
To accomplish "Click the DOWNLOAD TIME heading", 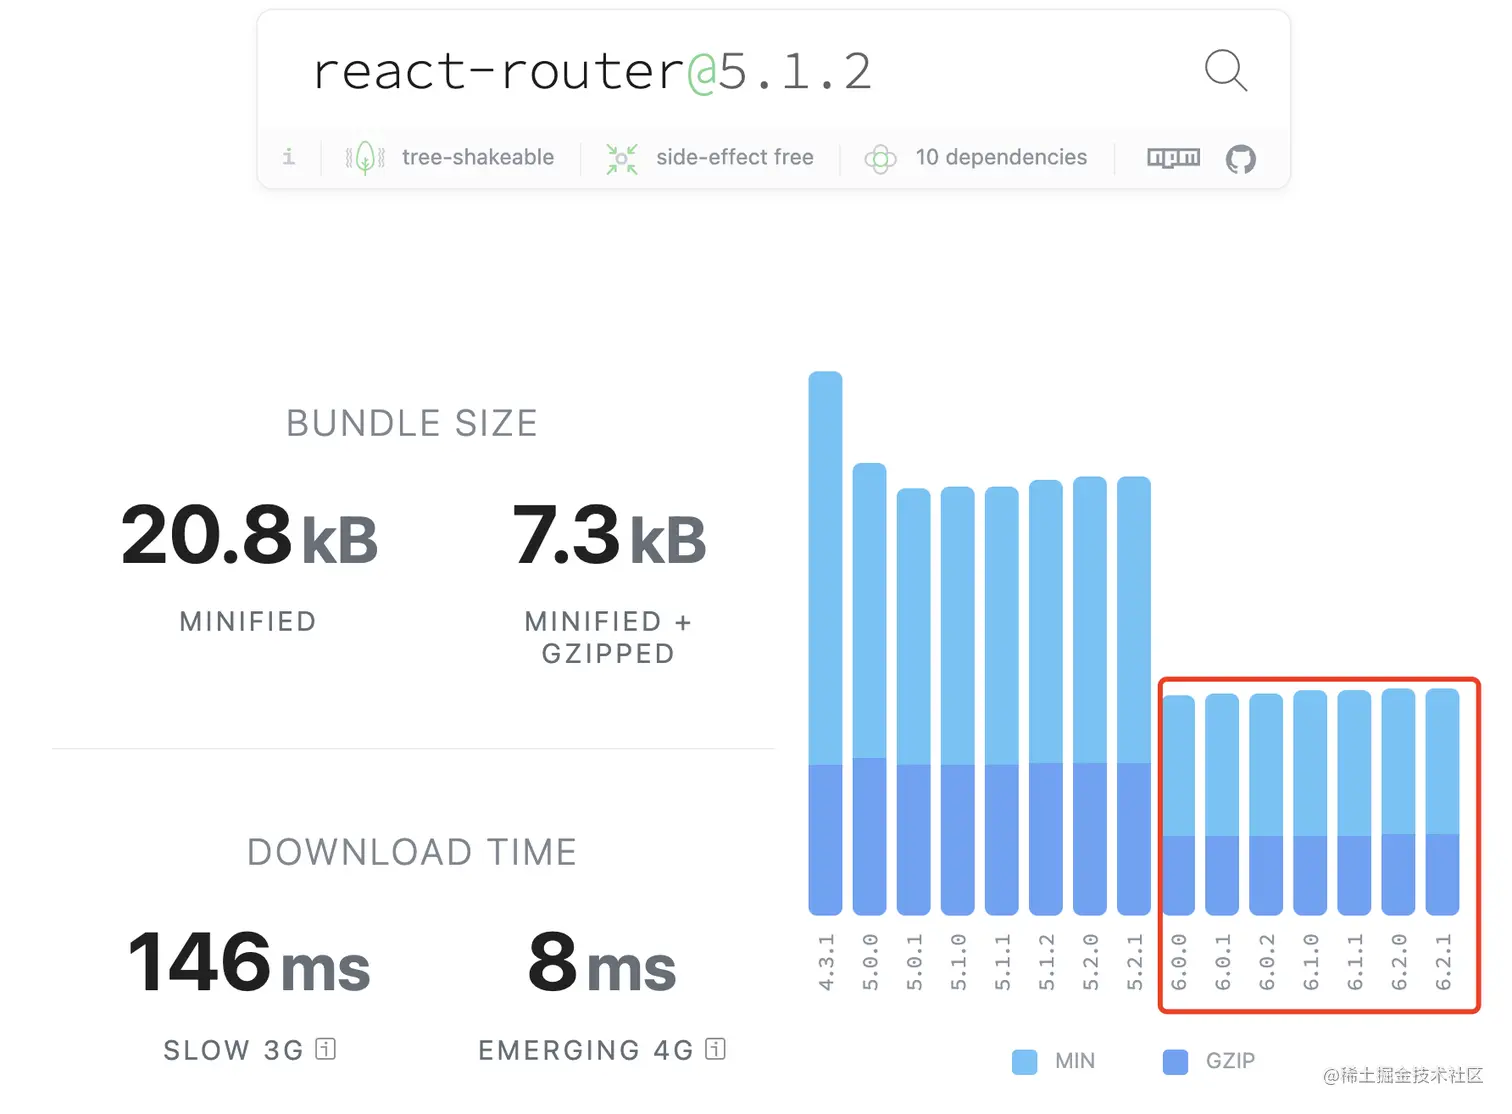I will 412,852.
